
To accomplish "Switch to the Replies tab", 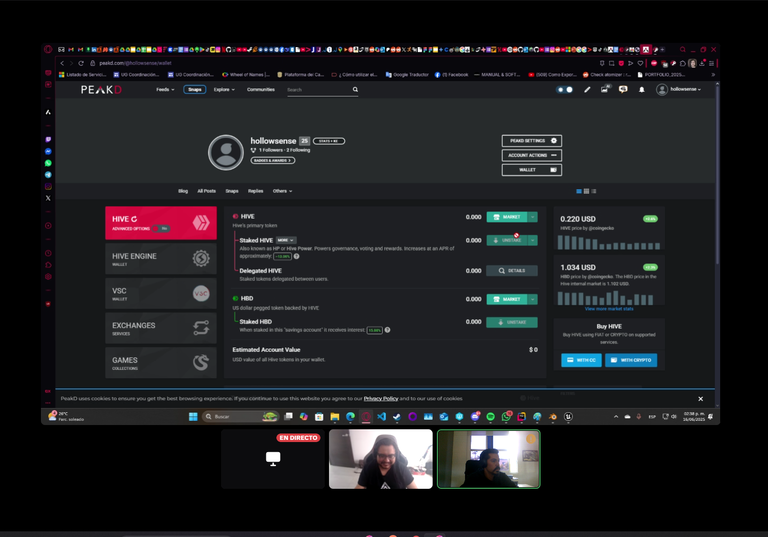I will [x=255, y=191].
